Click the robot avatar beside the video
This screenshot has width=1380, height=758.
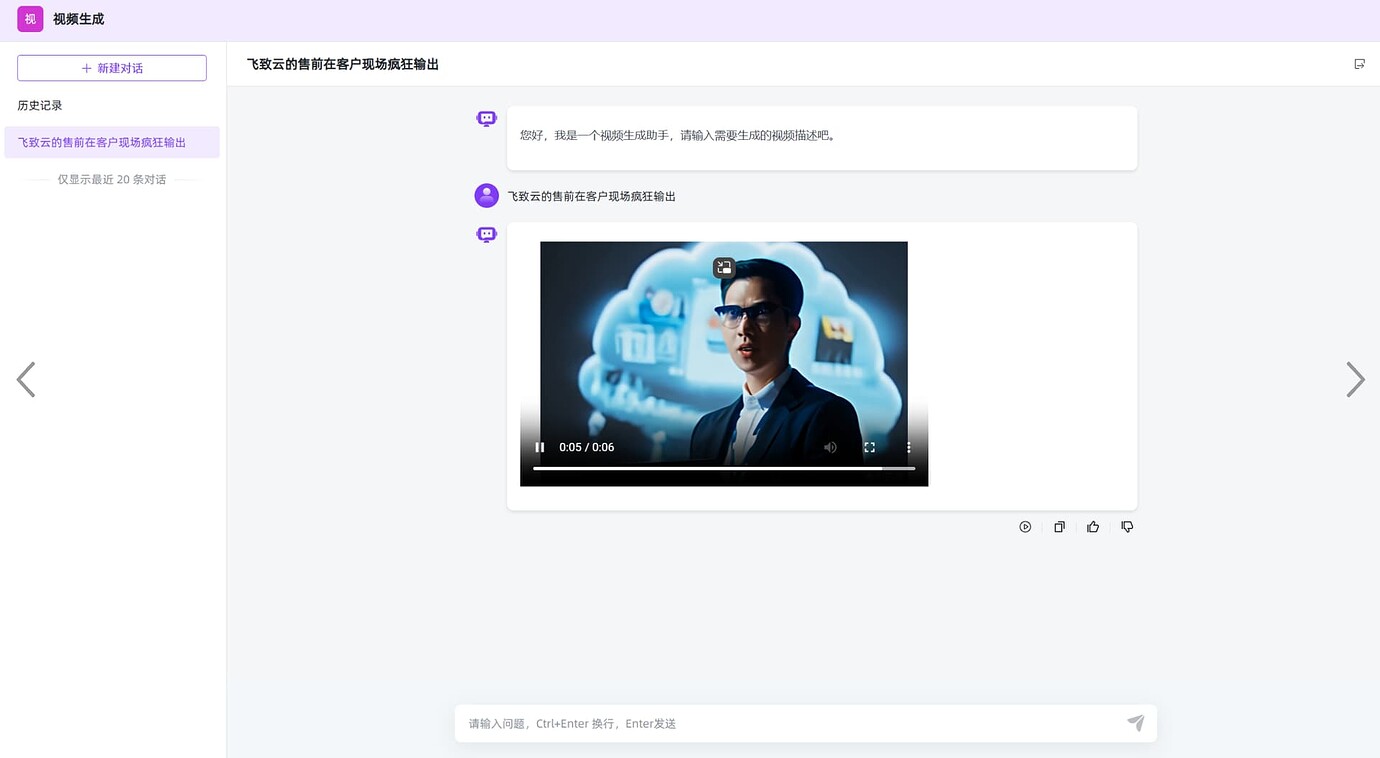point(487,235)
